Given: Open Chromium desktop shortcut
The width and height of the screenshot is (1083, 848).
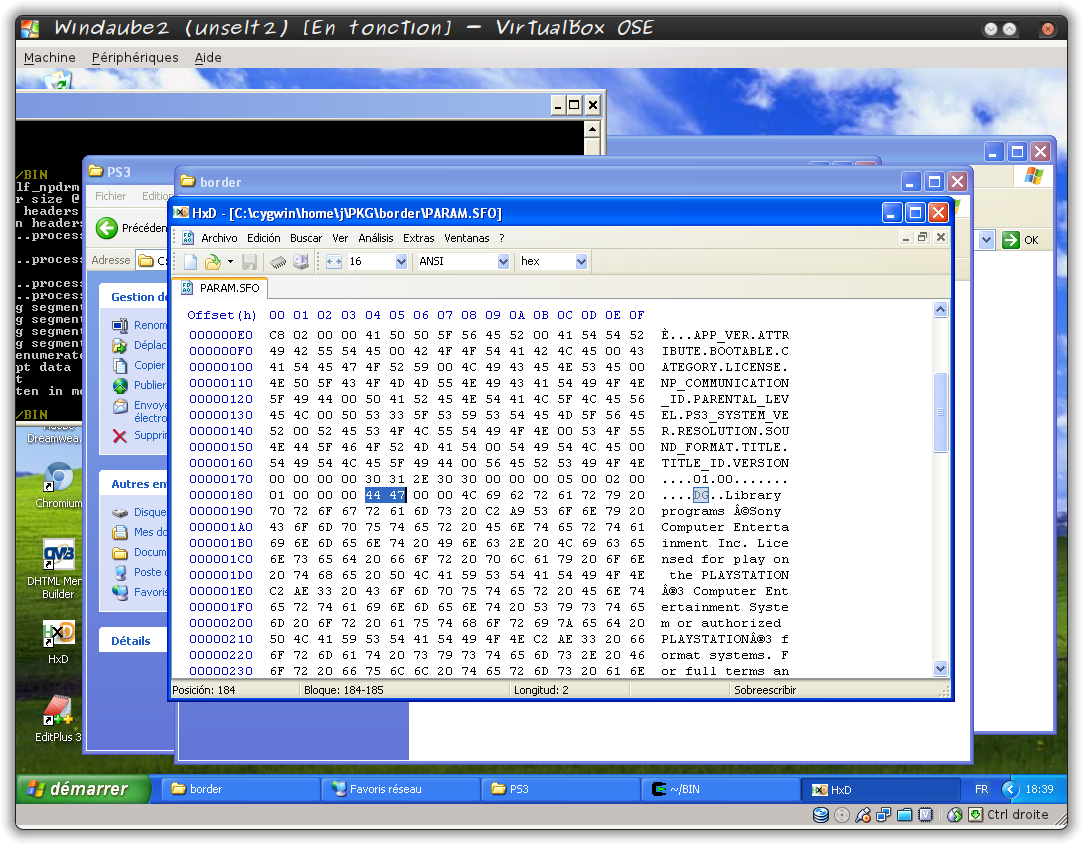Looking at the screenshot, I should click(58, 485).
